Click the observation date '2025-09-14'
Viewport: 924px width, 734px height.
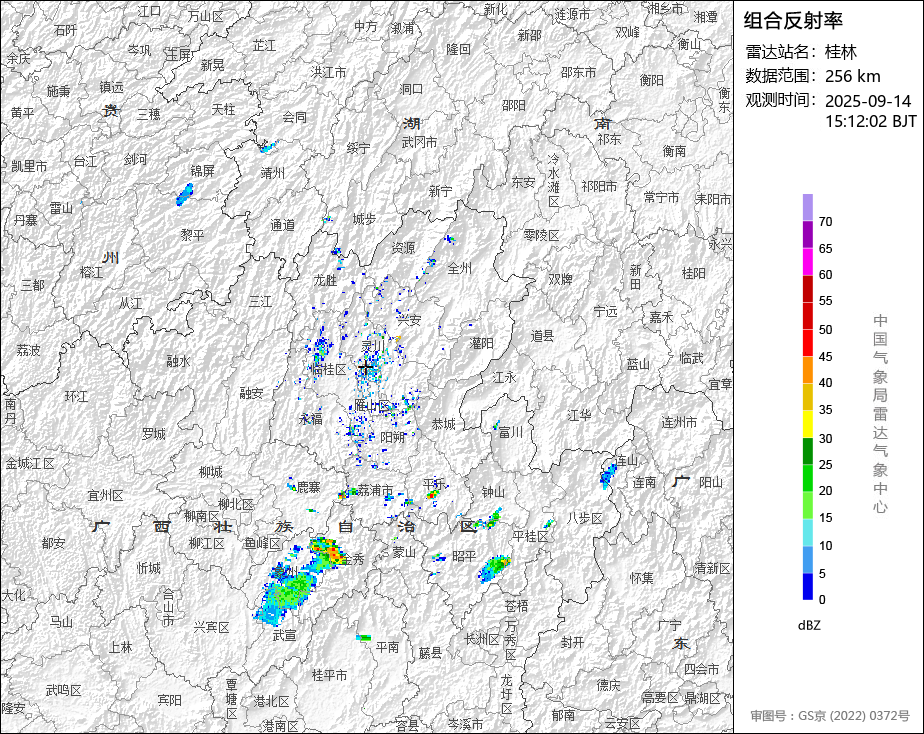pos(867,101)
